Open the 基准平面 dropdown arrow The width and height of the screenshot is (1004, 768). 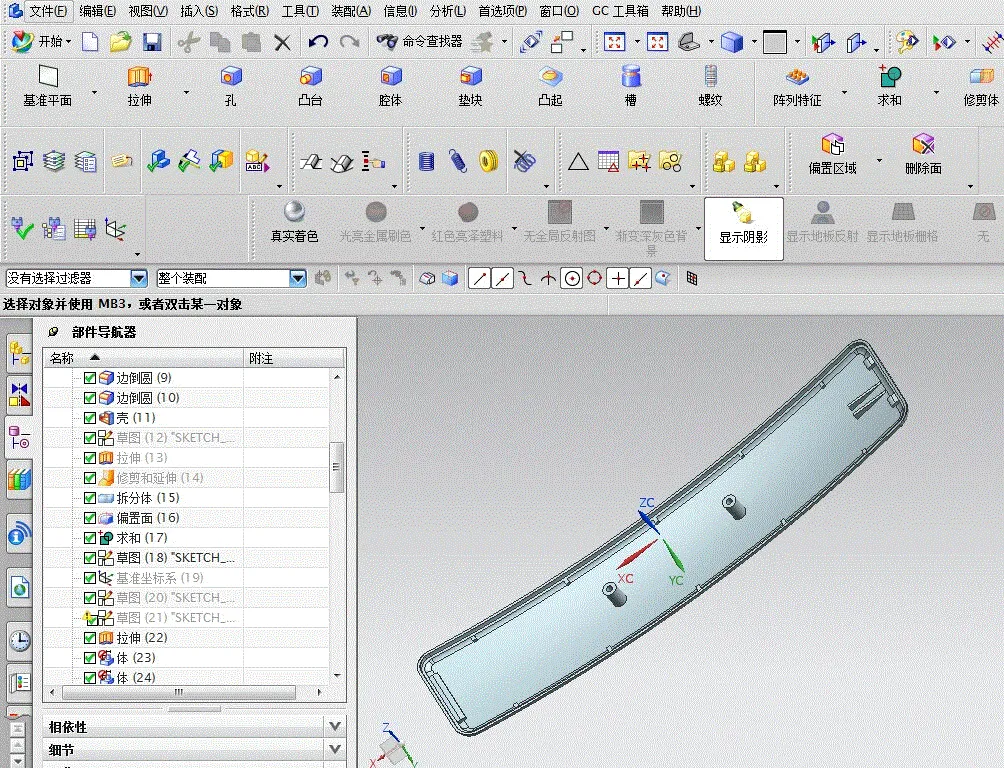pos(94,92)
